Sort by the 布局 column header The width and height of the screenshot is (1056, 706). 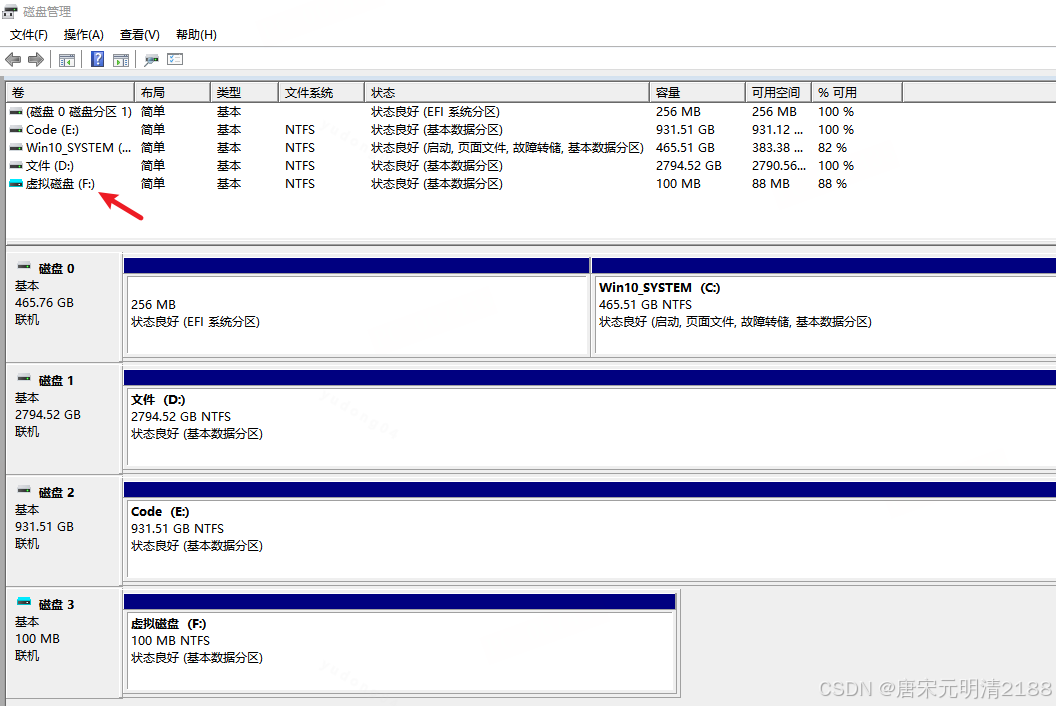(x=172, y=92)
